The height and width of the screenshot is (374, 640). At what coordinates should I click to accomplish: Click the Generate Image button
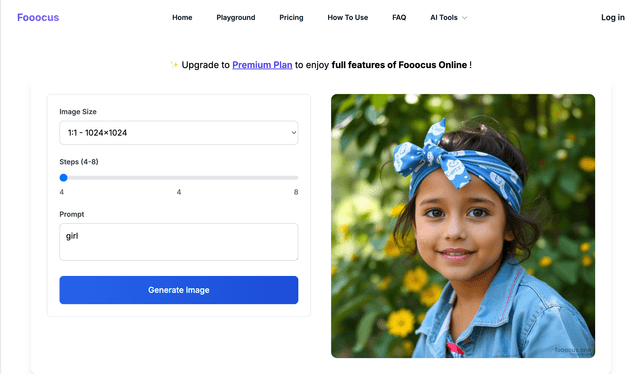pos(179,290)
